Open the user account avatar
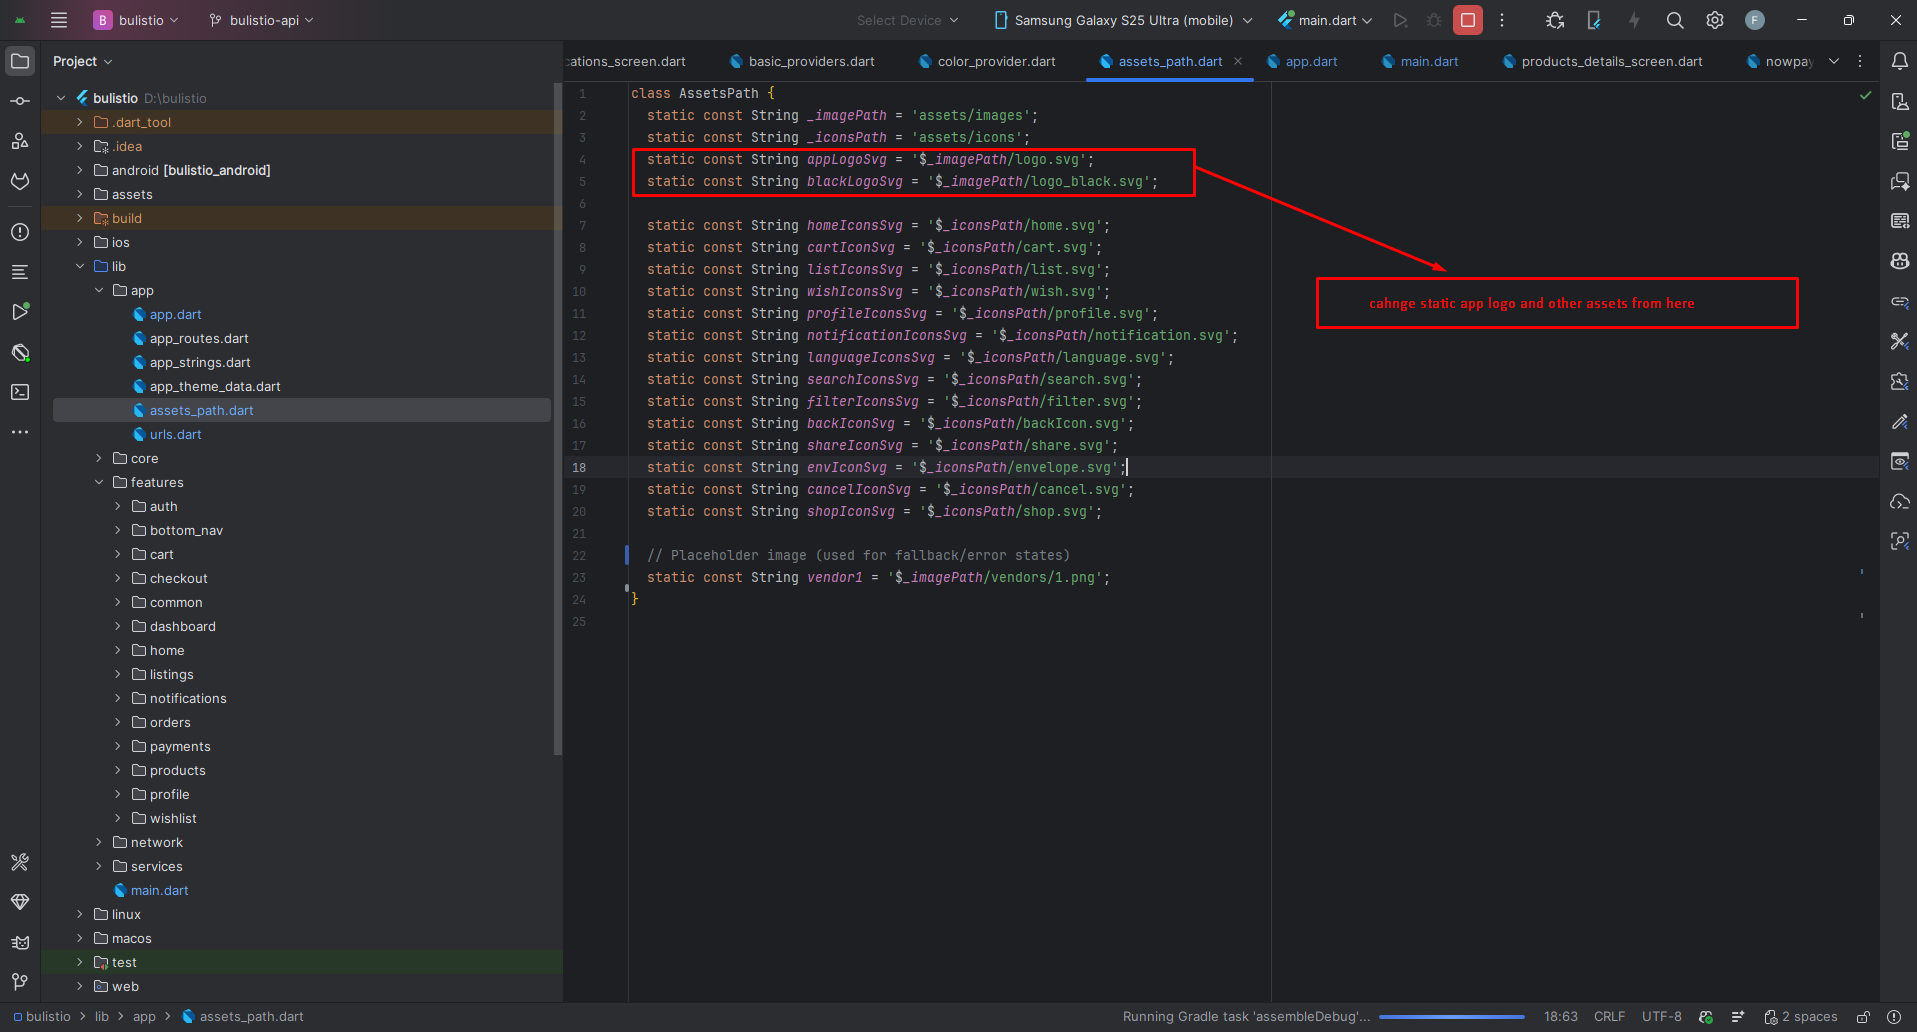 coord(1755,20)
